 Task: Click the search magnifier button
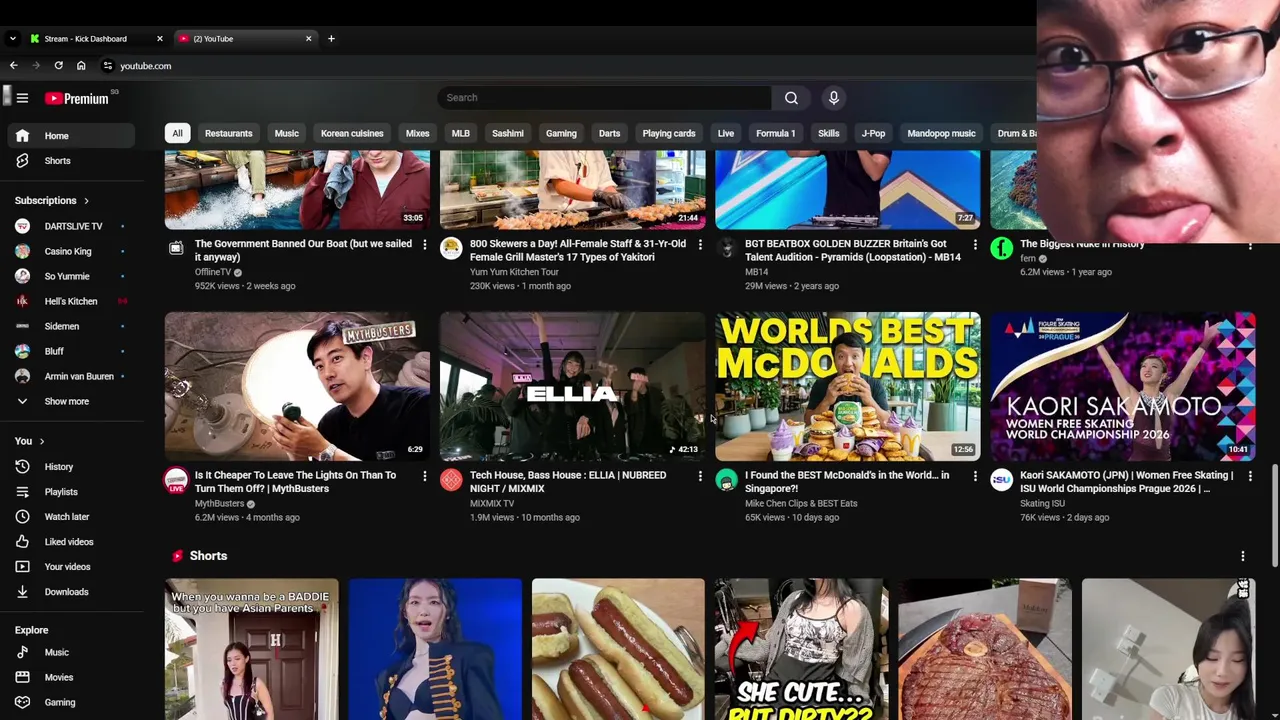791,98
